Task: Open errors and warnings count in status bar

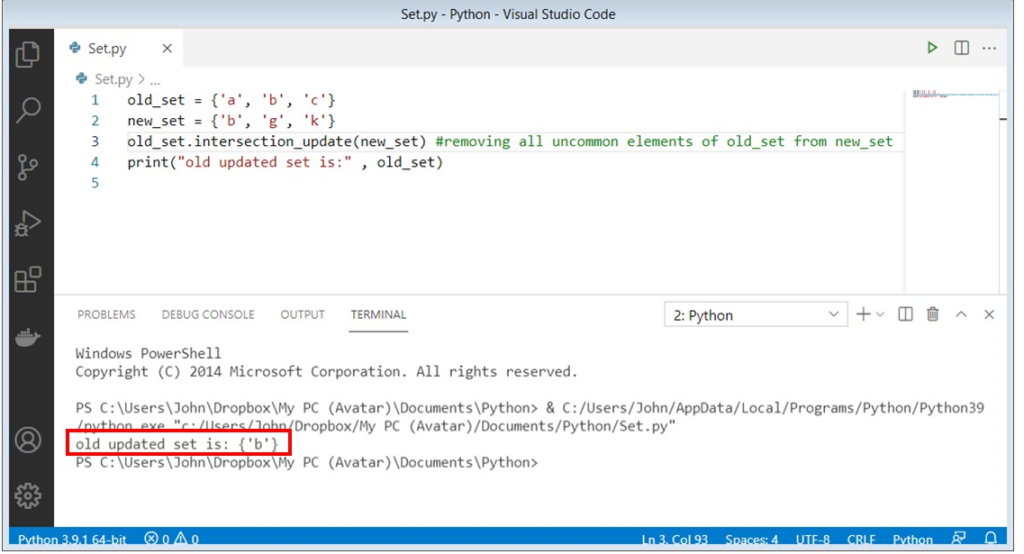Action: click(x=172, y=539)
